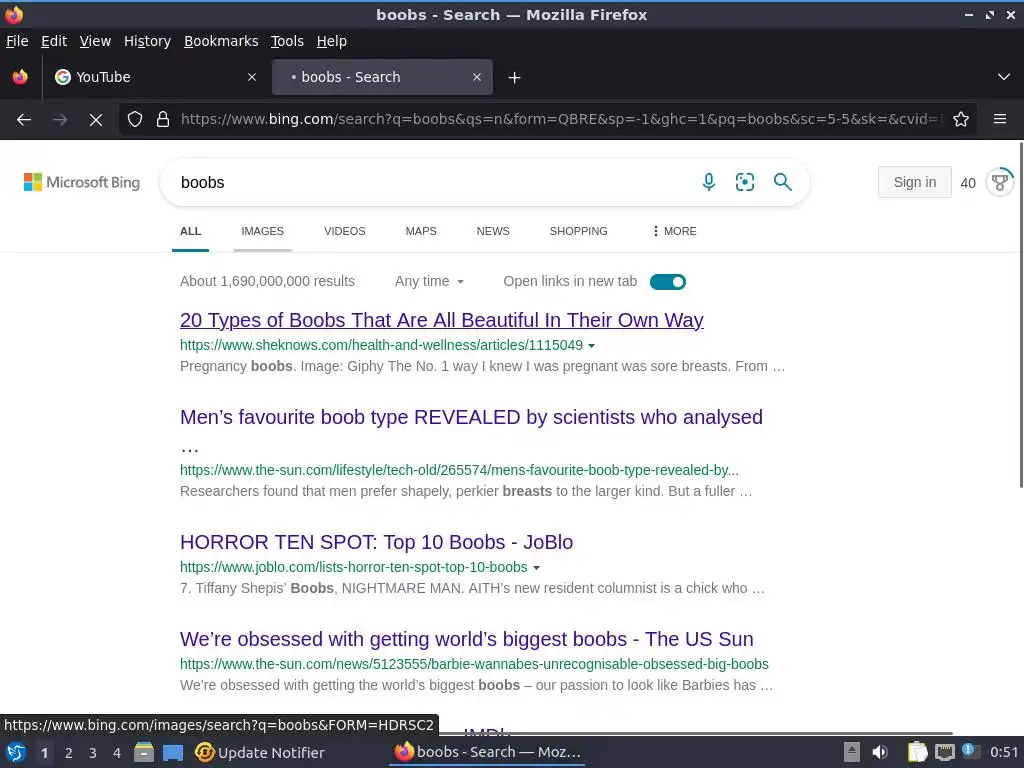Click the padlock site information icon
The width and height of the screenshot is (1024, 768).
coord(163,120)
